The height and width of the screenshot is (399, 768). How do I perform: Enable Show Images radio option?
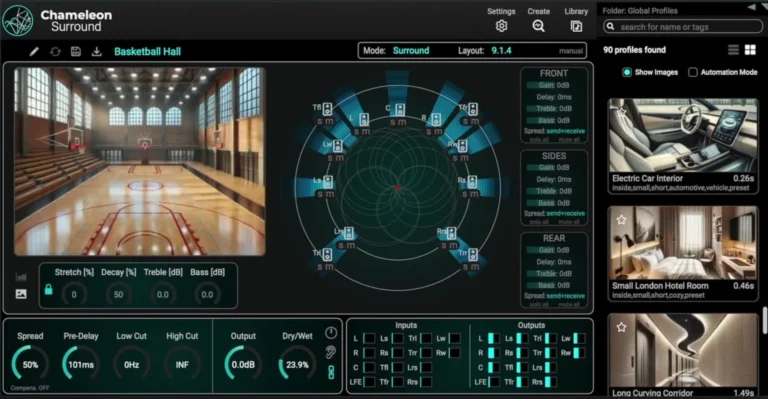click(626, 72)
